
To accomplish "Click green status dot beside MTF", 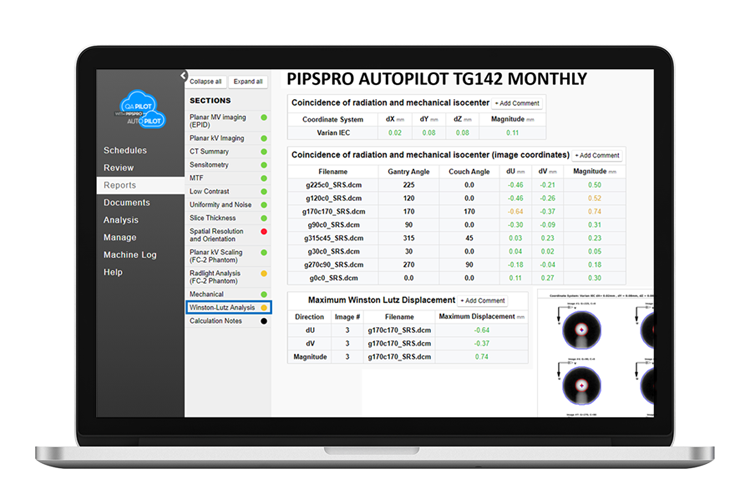I will click(x=264, y=178).
